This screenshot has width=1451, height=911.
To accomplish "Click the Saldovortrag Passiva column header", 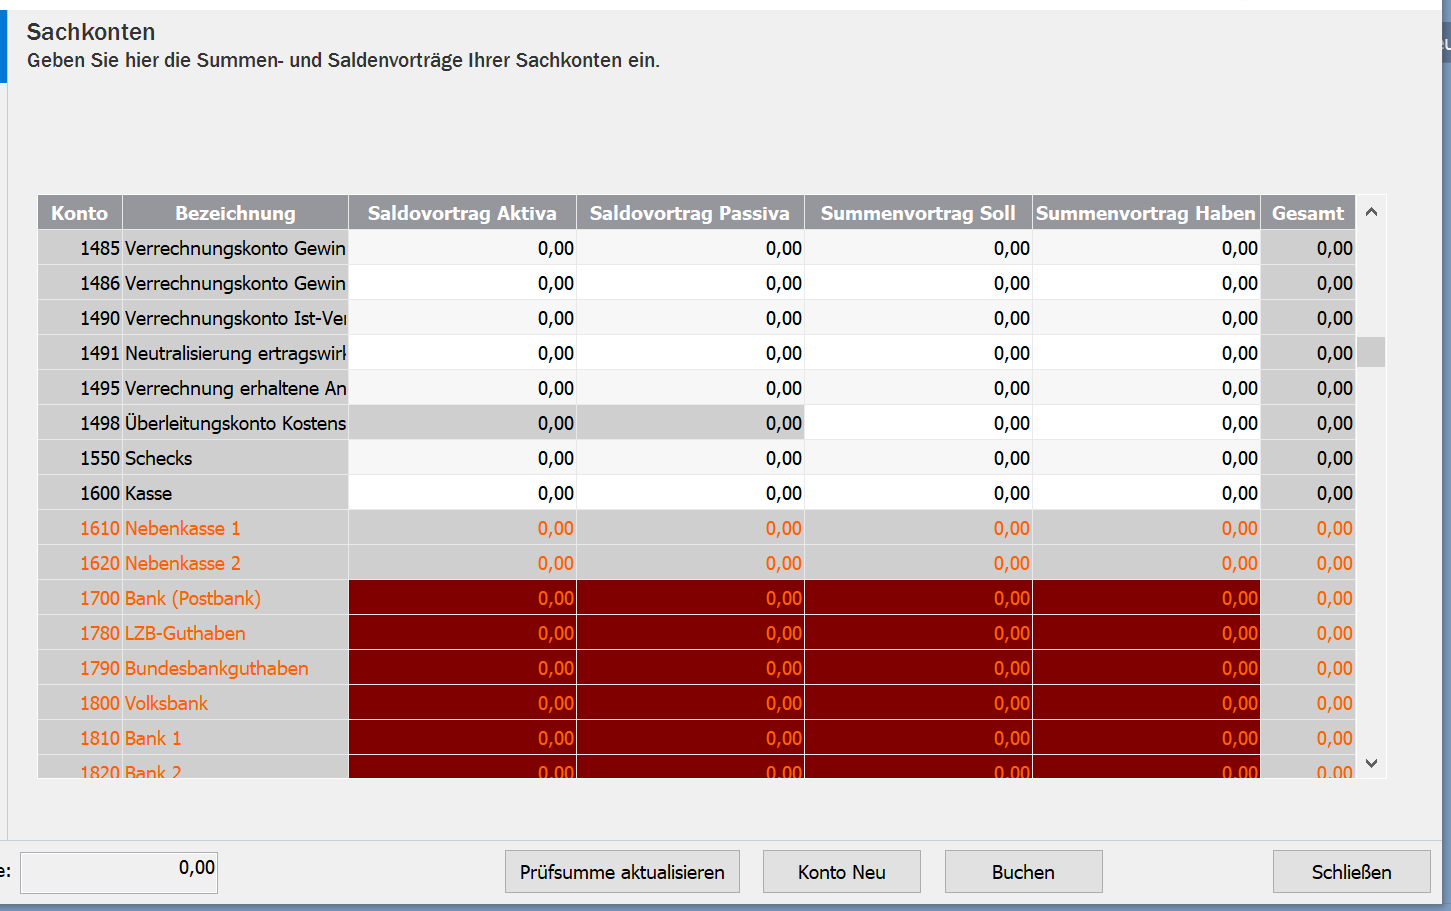I will tap(690, 213).
